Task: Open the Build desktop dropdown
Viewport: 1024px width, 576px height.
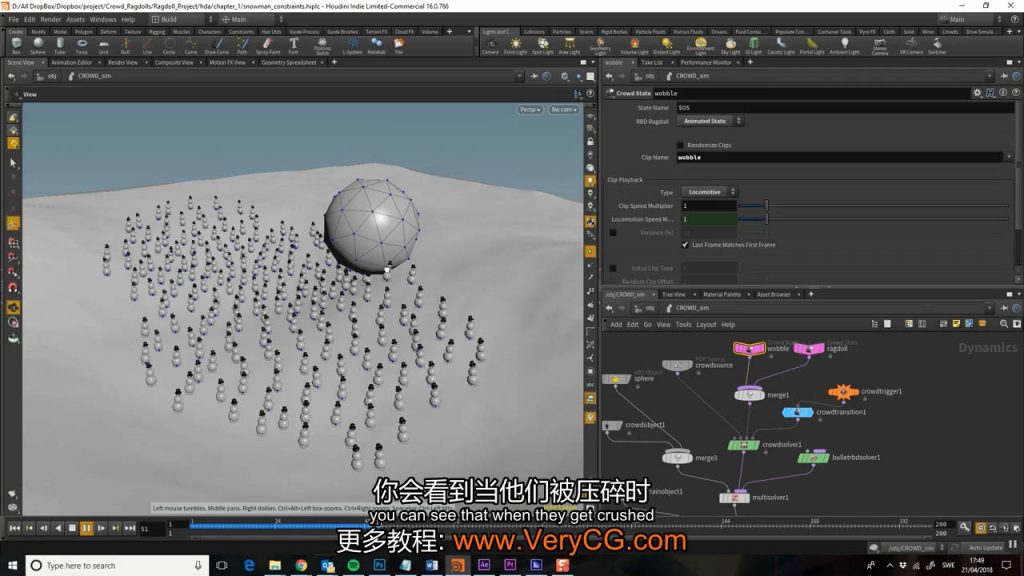Action: point(182,20)
